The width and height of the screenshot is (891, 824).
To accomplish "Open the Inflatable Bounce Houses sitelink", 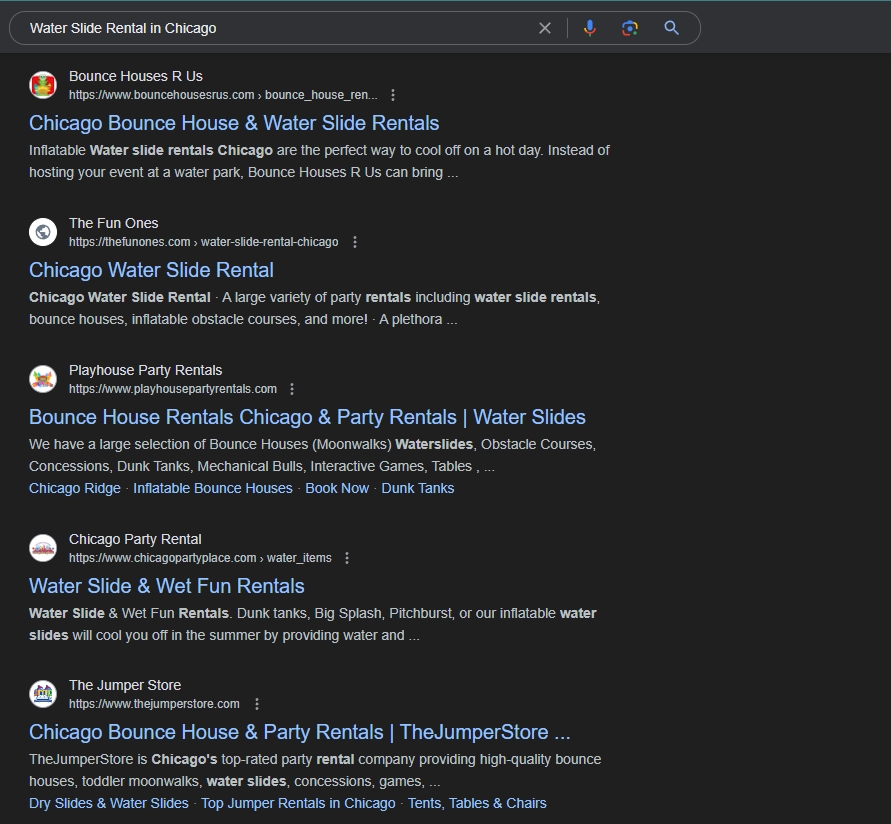I will click(213, 488).
